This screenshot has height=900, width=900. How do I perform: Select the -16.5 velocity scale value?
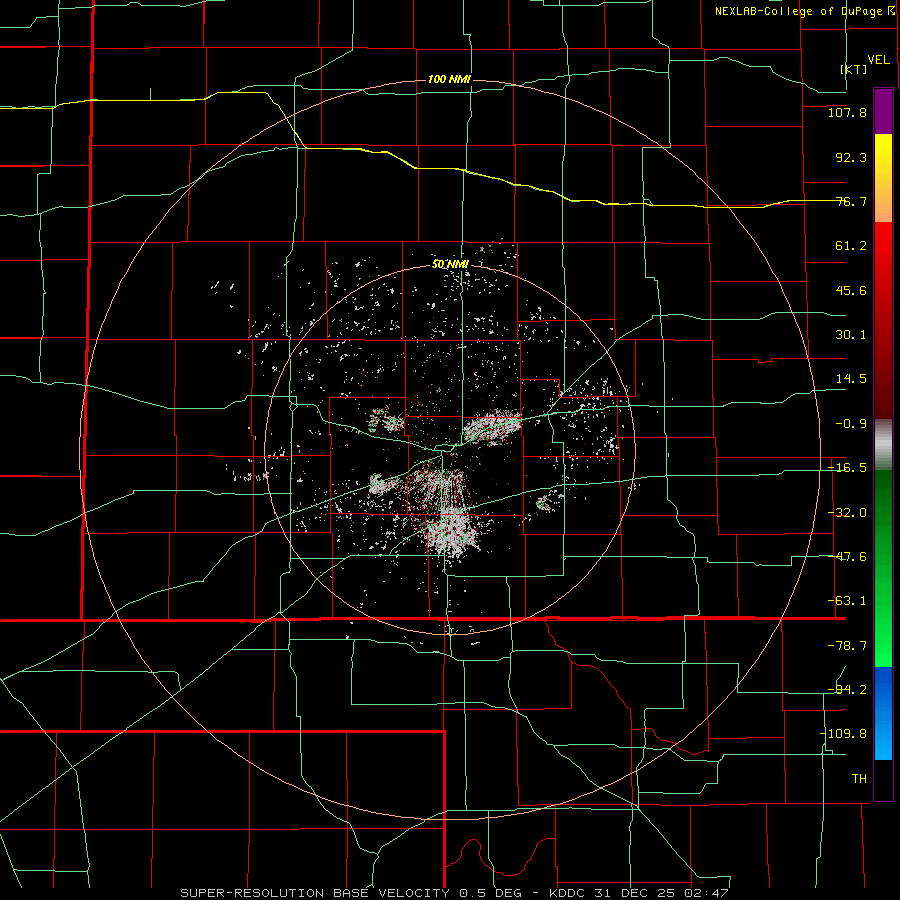tap(847, 468)
